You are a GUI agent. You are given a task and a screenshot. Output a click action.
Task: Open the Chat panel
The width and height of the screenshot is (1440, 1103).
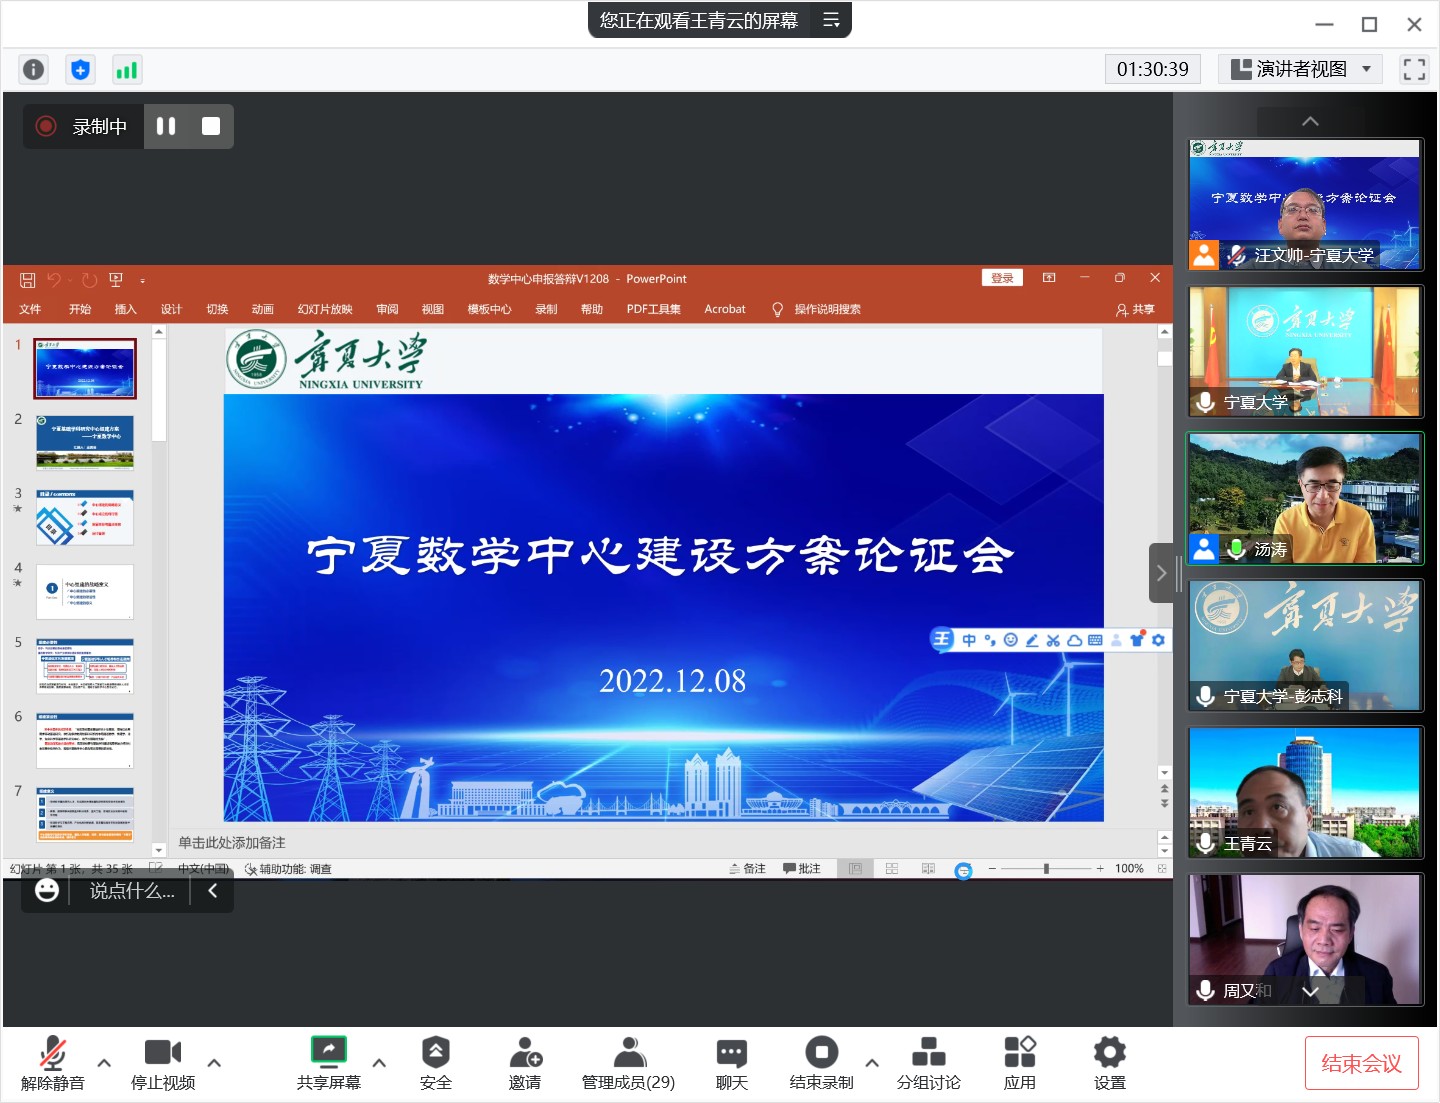(731, 1063)
